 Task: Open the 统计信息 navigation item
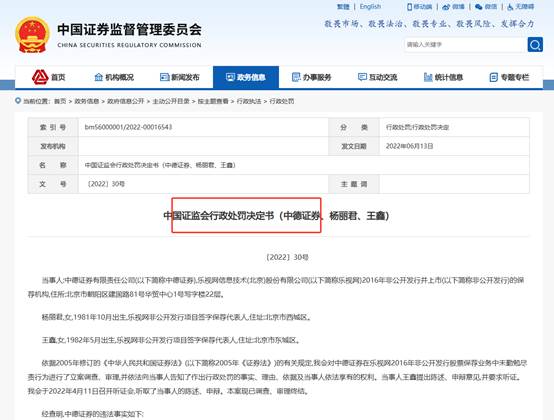point(443,77)
